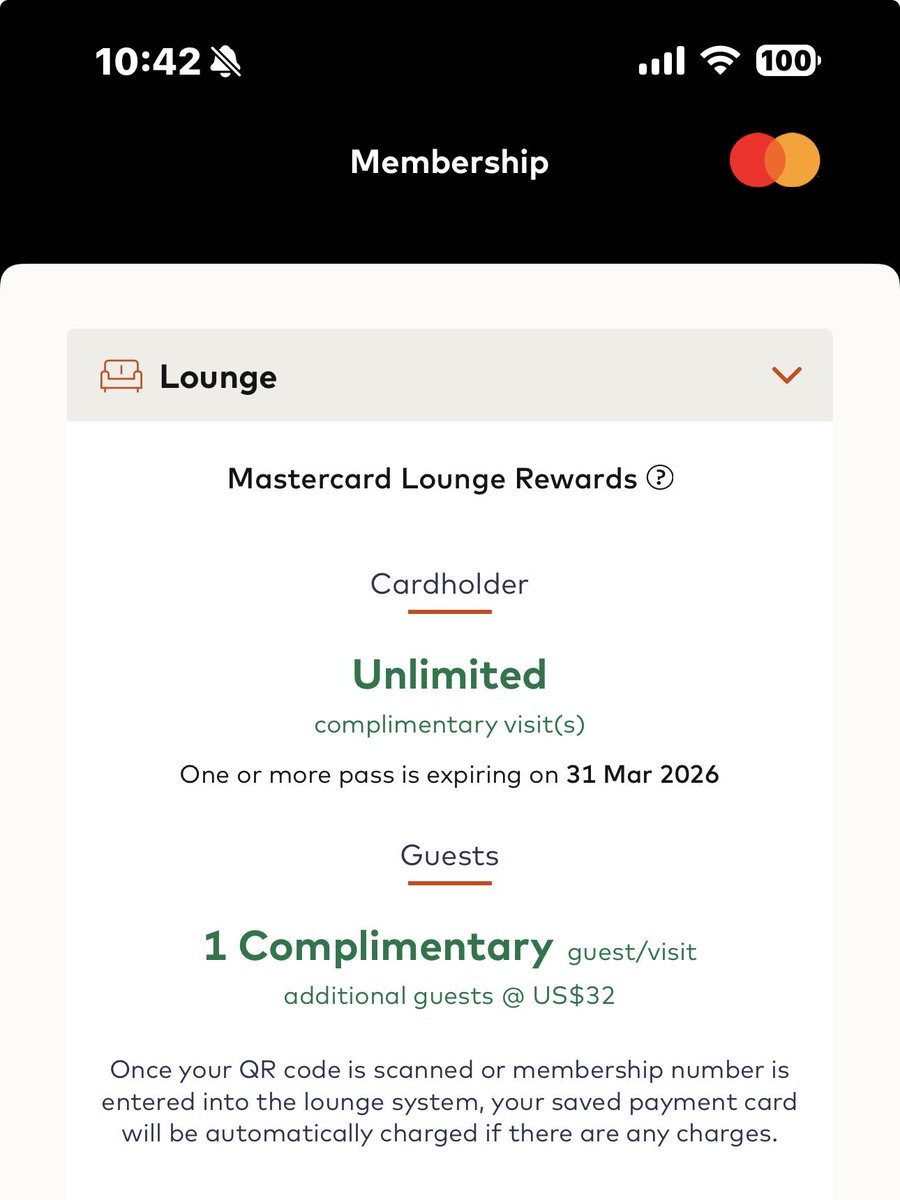
Task: Tap the Membership page title
Action: [450, 161]
